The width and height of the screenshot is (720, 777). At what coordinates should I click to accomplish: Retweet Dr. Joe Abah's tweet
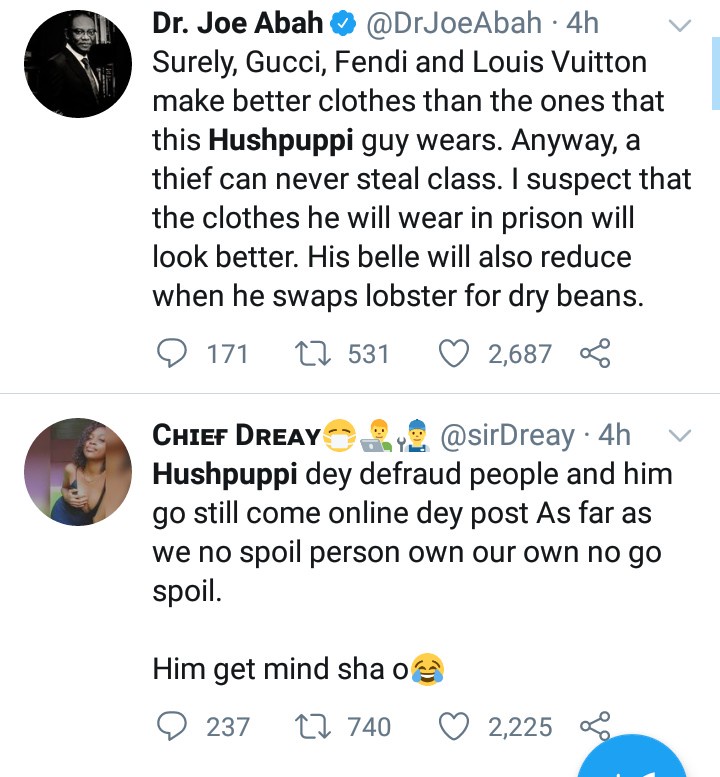click(317, 353)
